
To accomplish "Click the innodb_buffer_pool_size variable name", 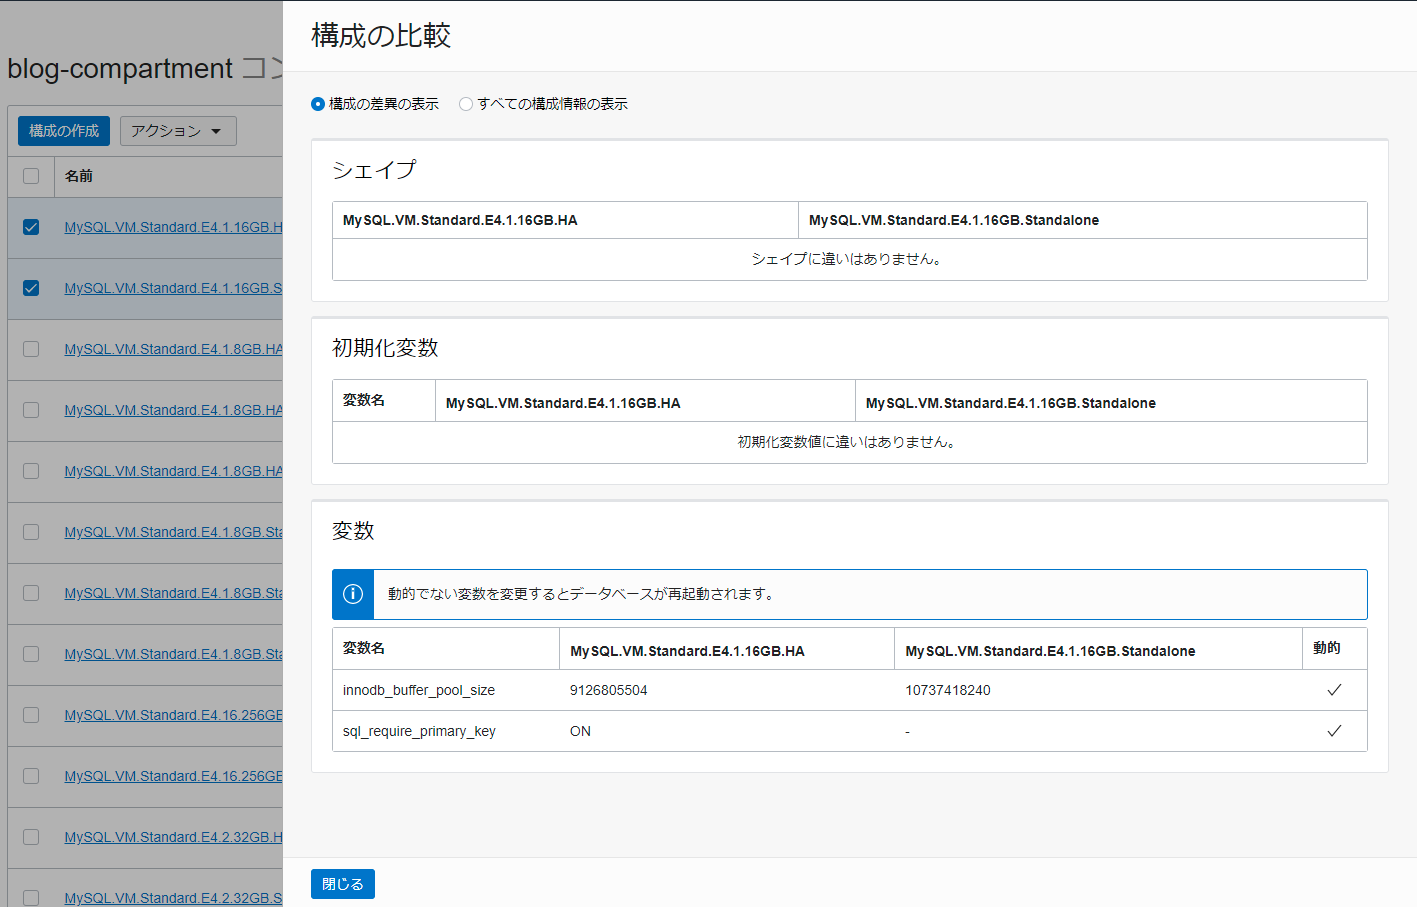I will 419,690.
